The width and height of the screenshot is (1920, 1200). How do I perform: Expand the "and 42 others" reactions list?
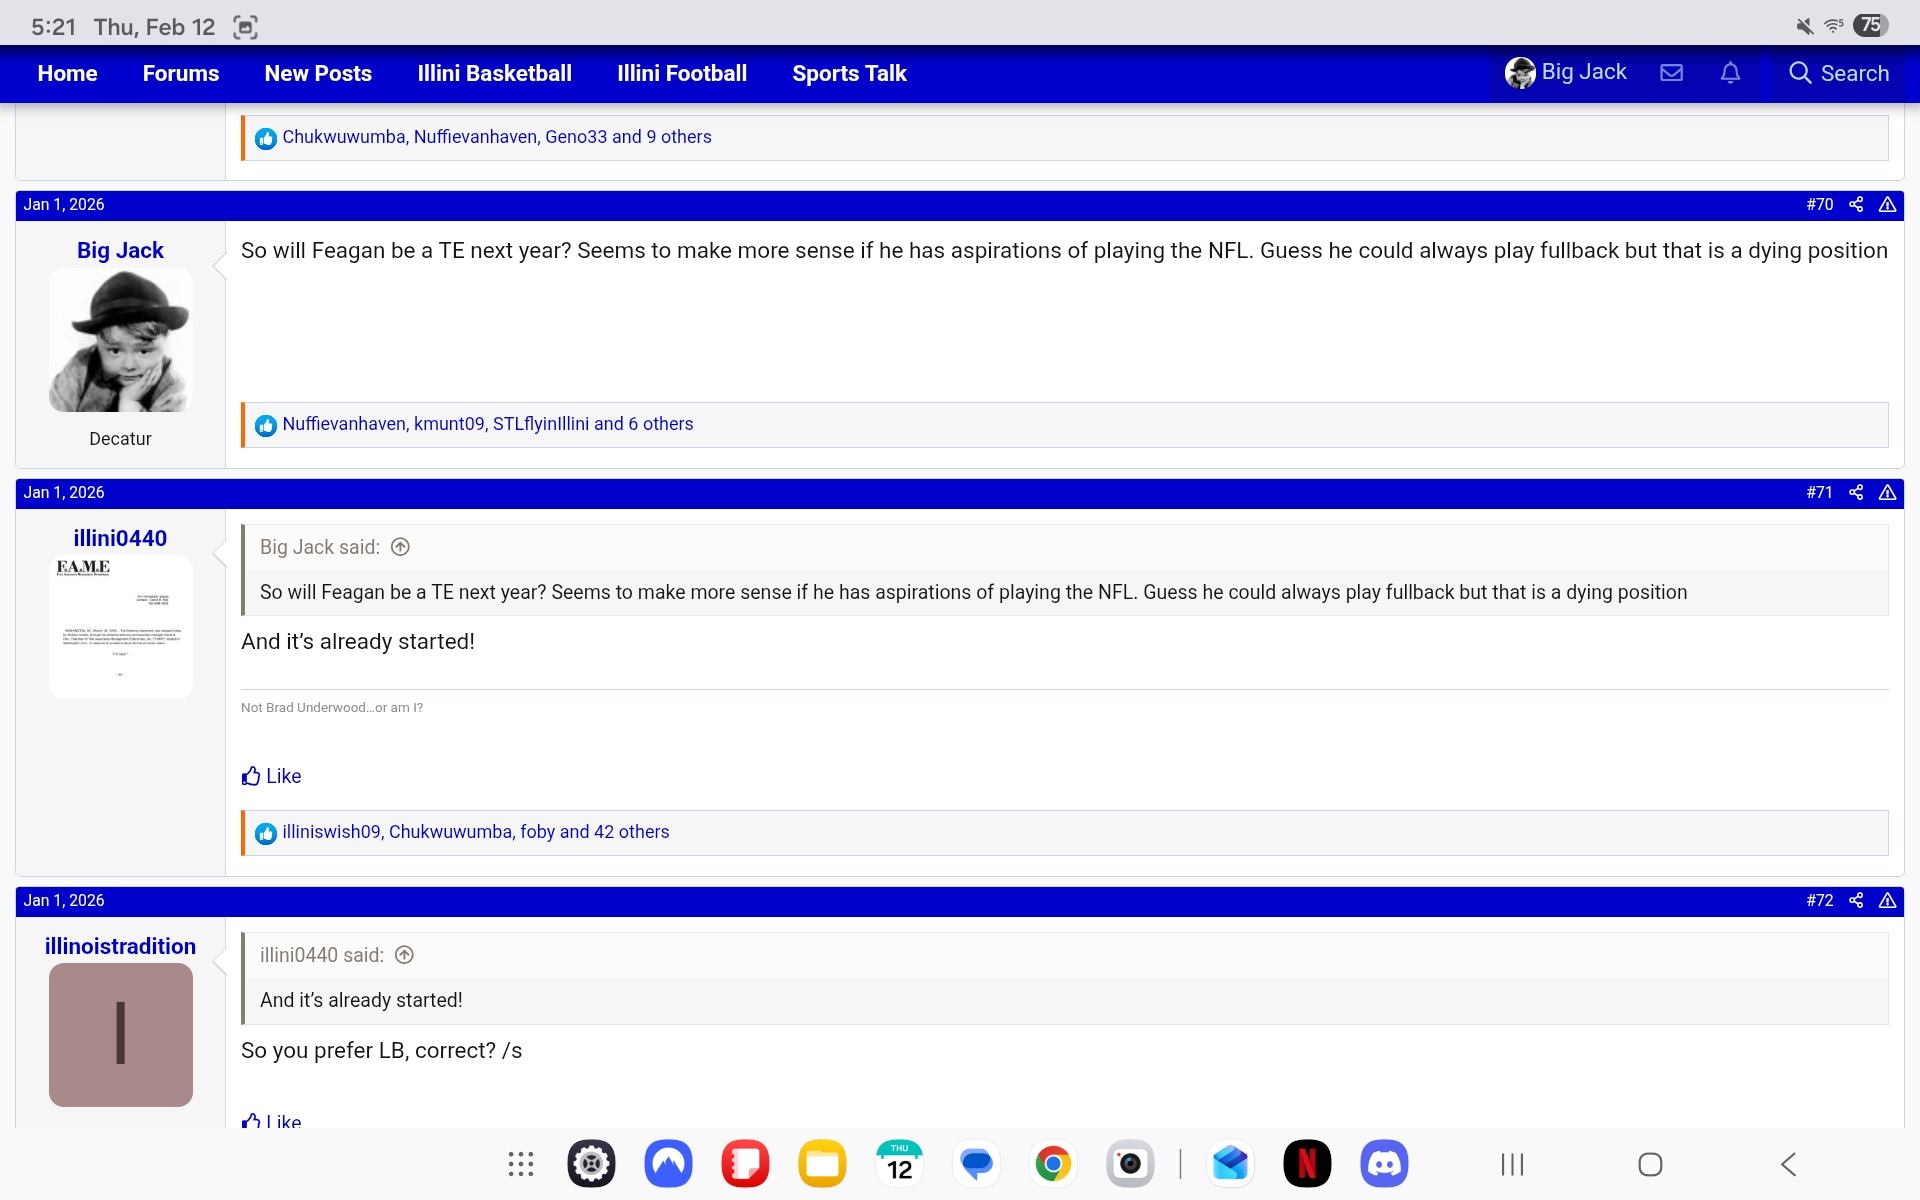(x=614, y=832)
